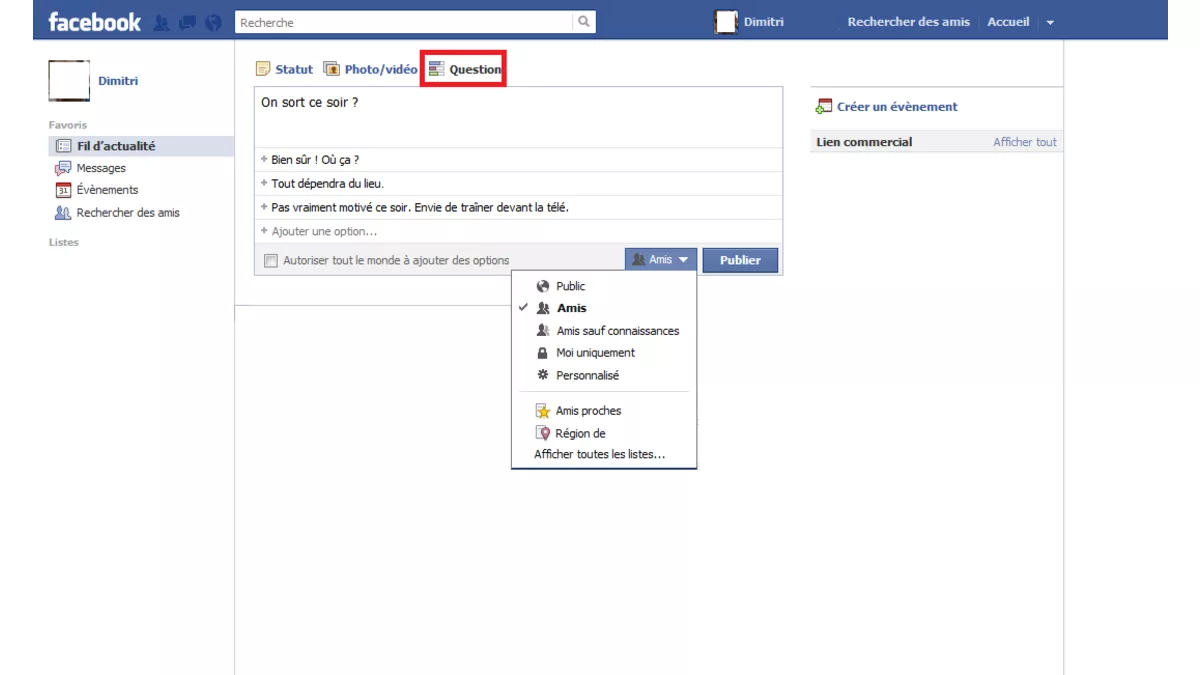This screenshot has height=675, width=1200.
Task: Click the Statut note icon
Action: click(263, 69)
